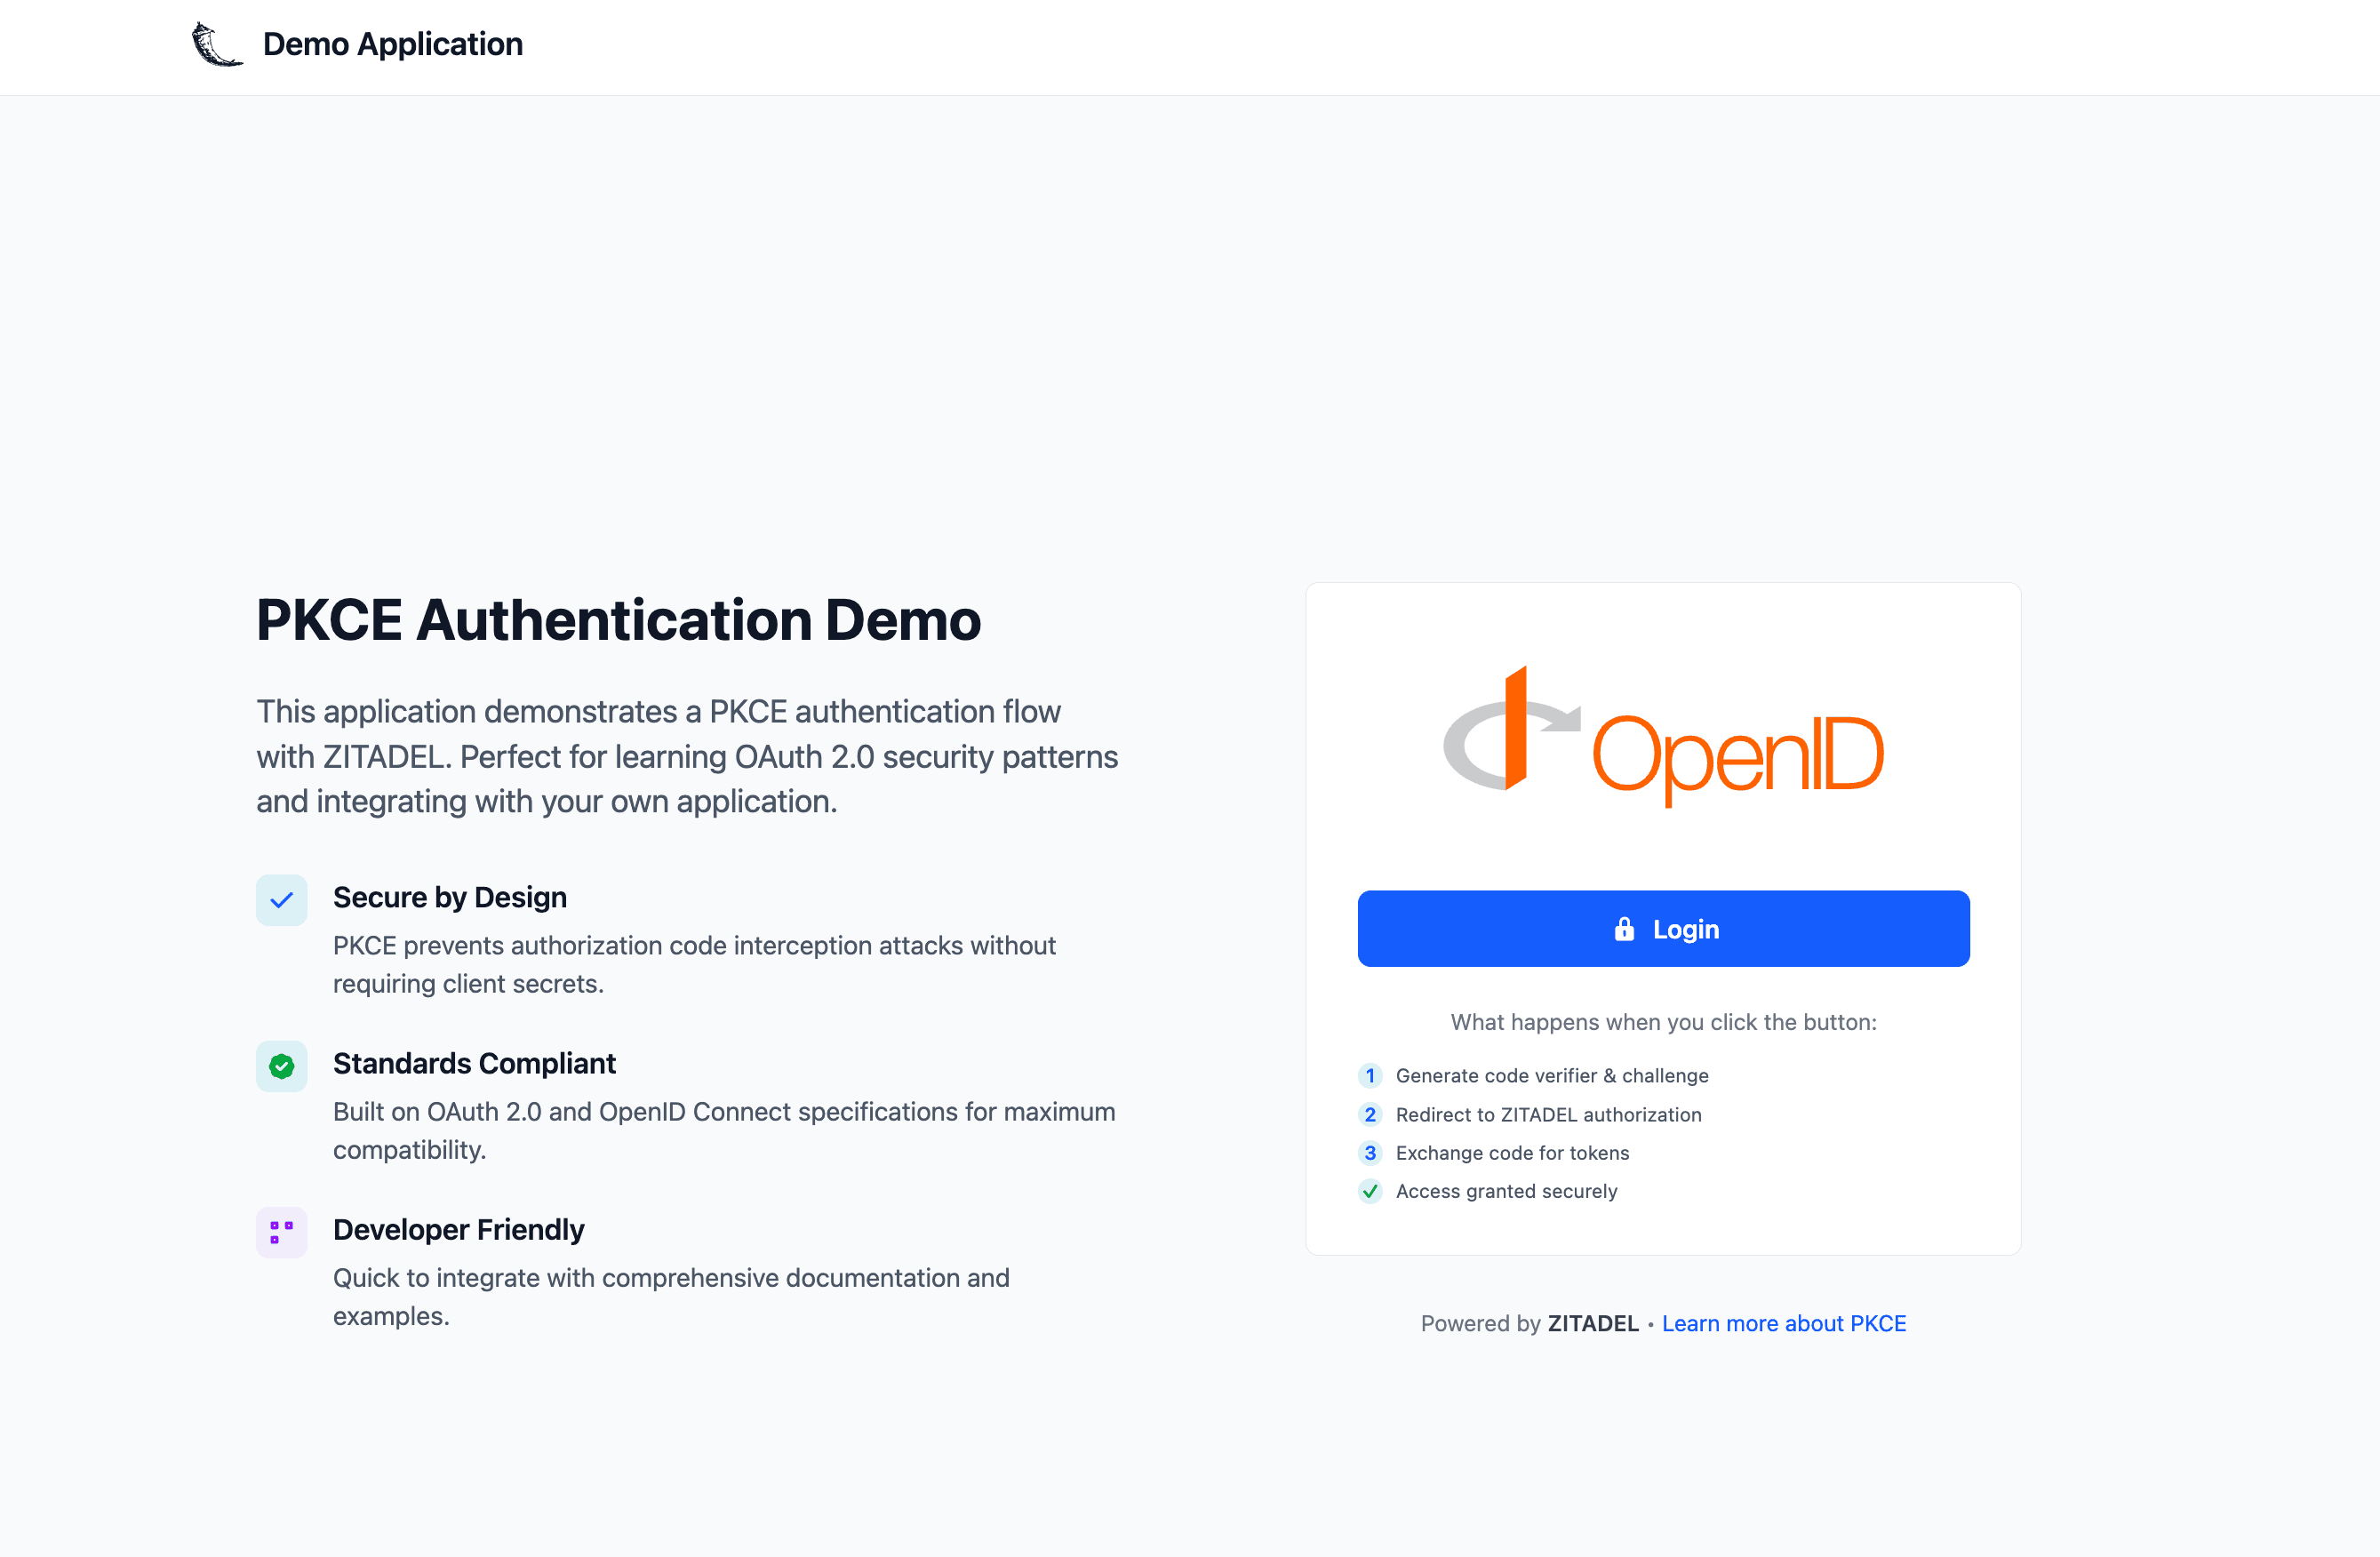This screenshot has width=2380, height=1557.
Task: Click the Developer Friendly purple grid icon
Action: [281, 1232]
